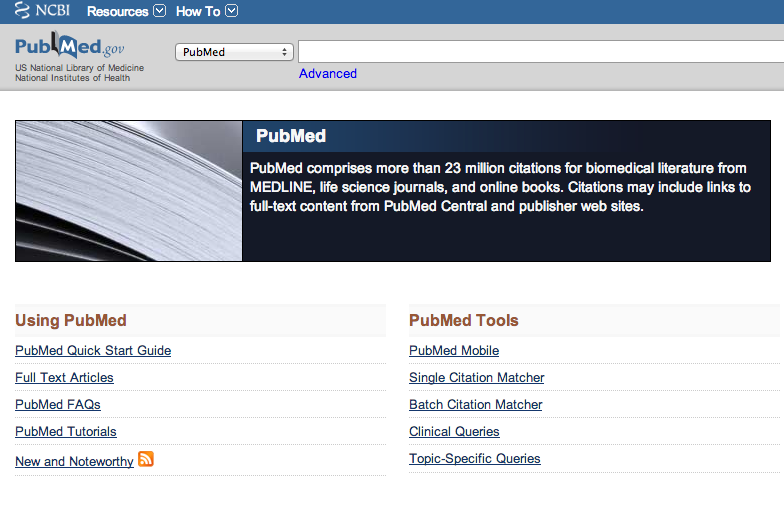
Task: Open Topic-Specific Queries link
Action: (x=474, y=458)
